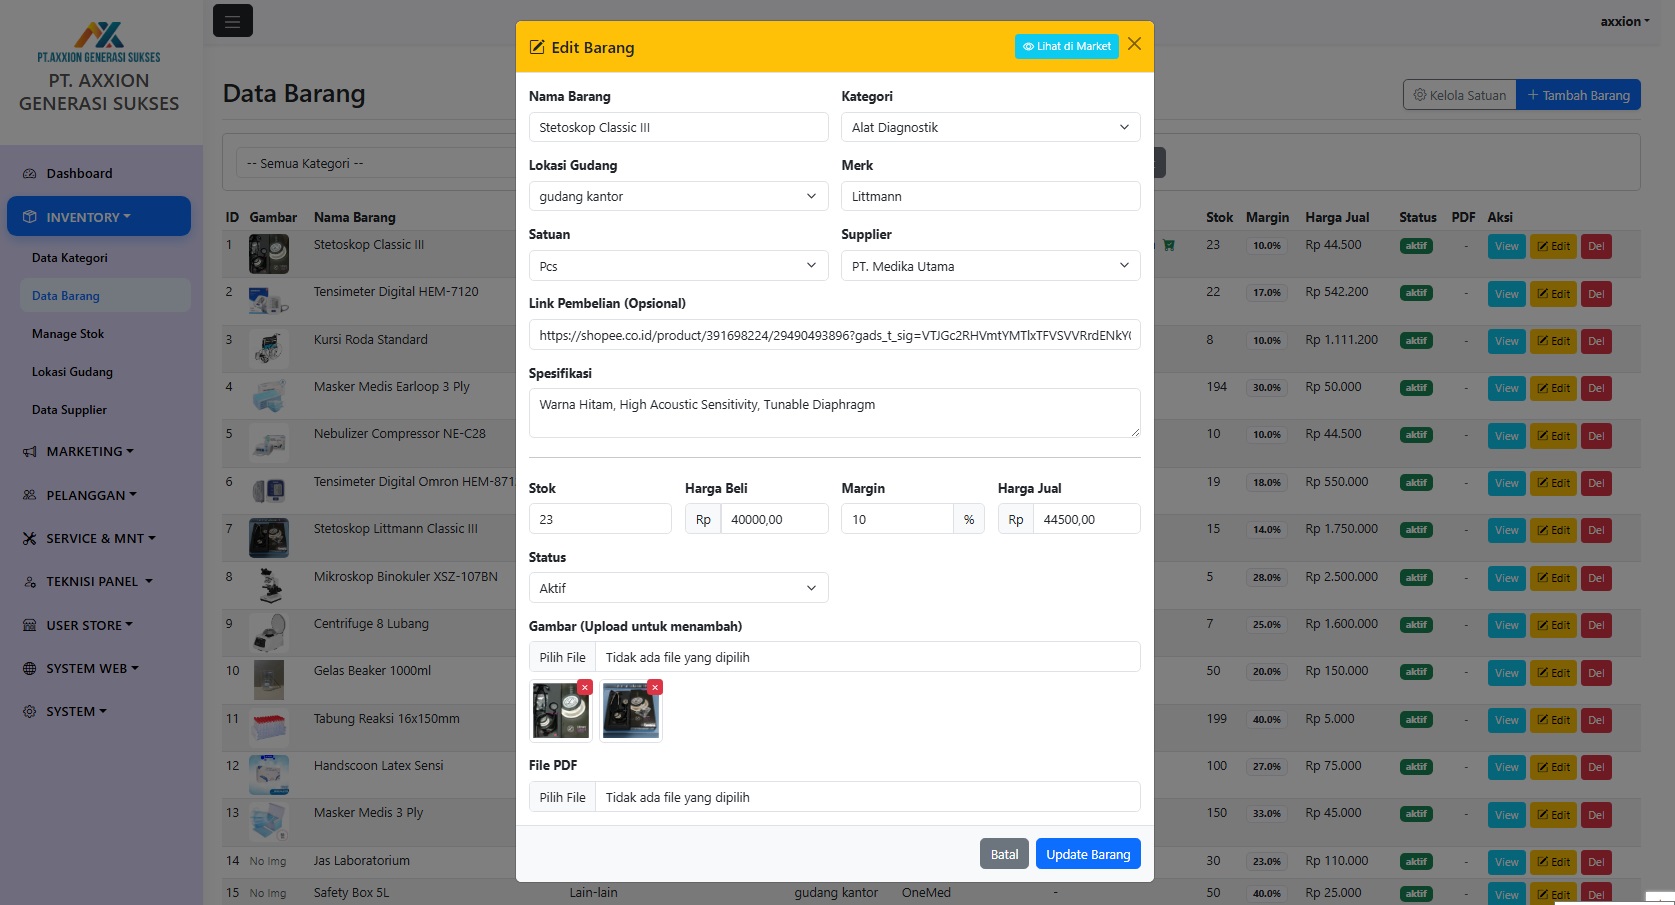Open Data Supplier in sidebar
Screen dimensions: 1675x905
(104, 409)
